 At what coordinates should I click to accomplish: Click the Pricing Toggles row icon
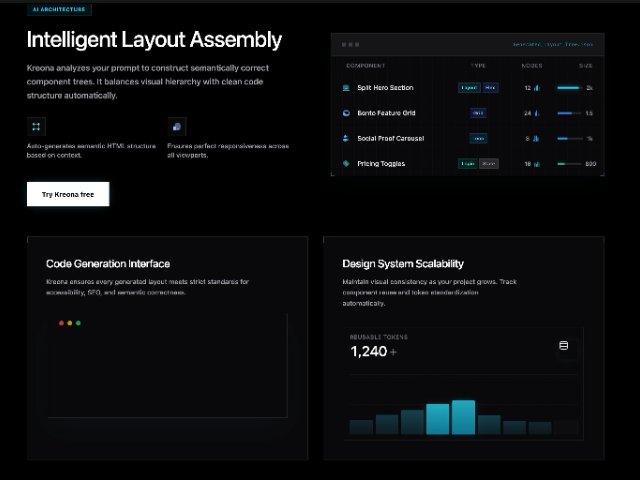click(346, 163)
